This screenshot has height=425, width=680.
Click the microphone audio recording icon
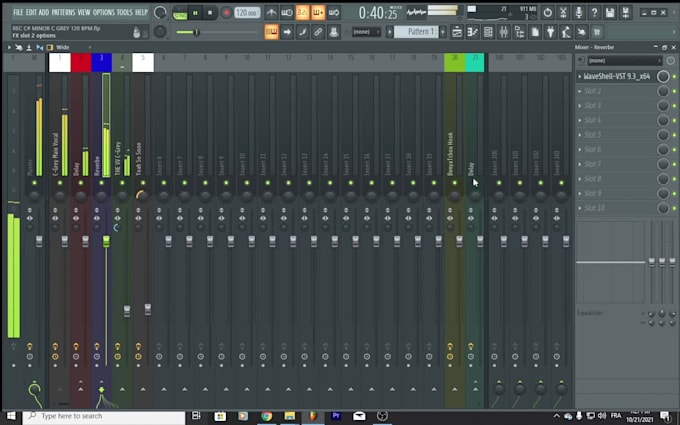[579, 13]
